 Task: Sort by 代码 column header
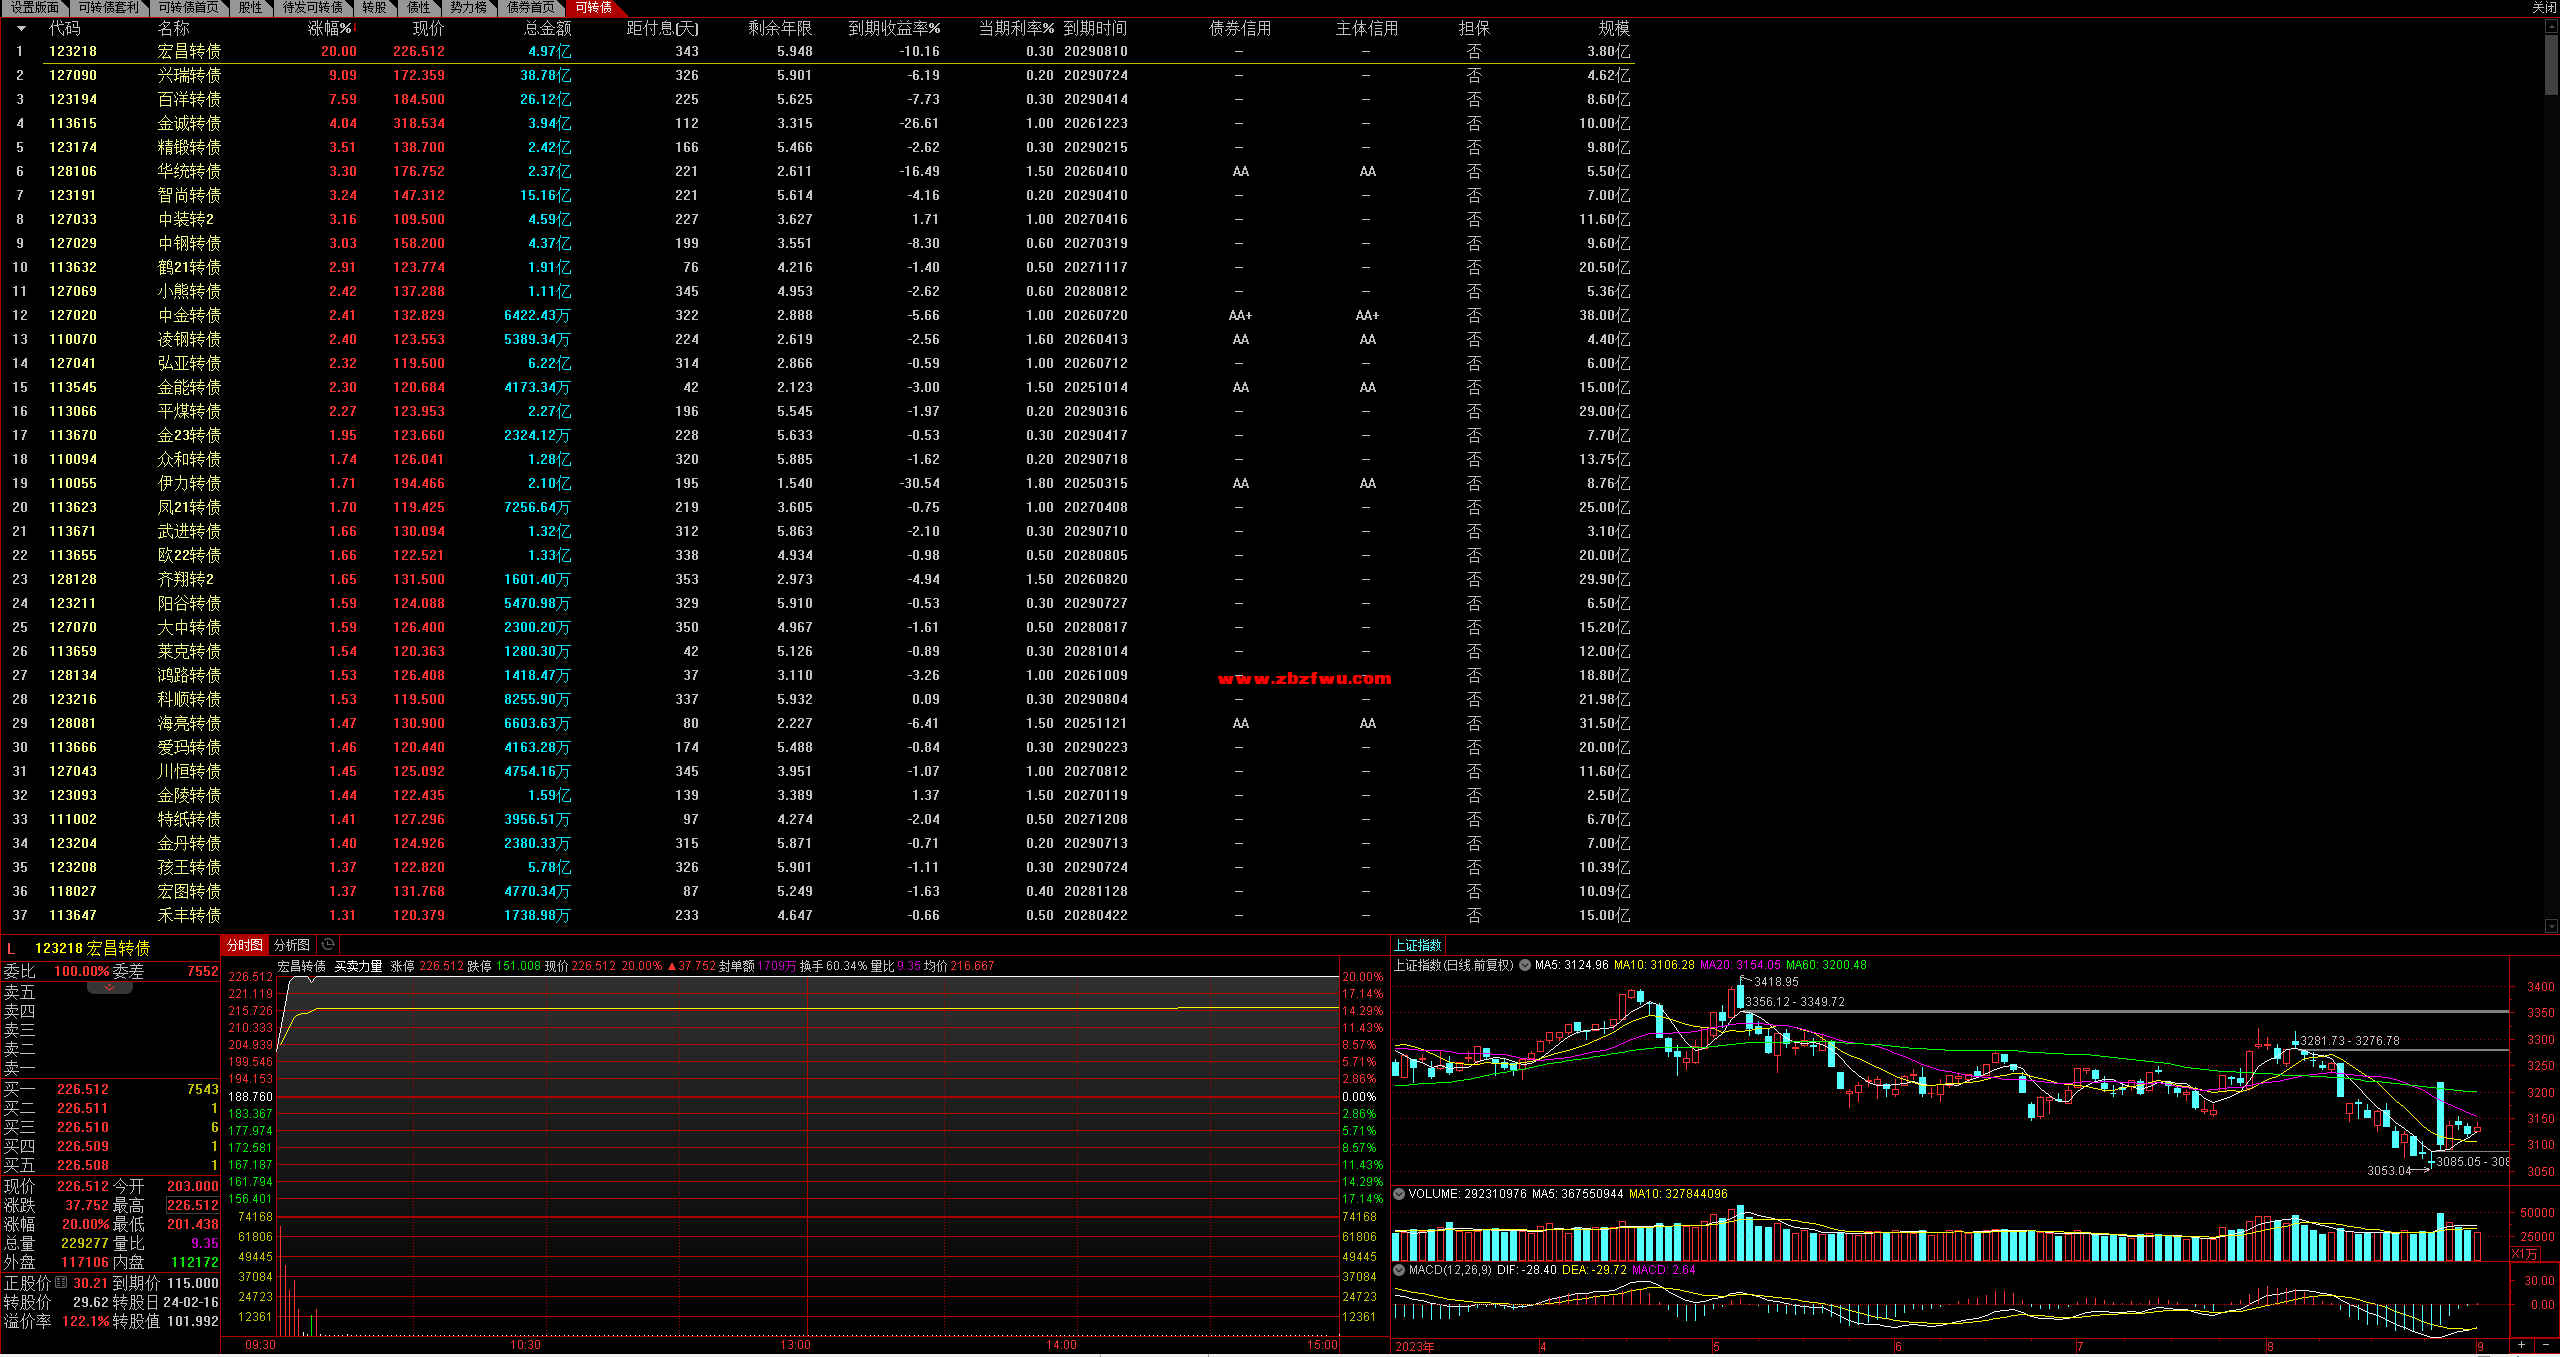64,29
